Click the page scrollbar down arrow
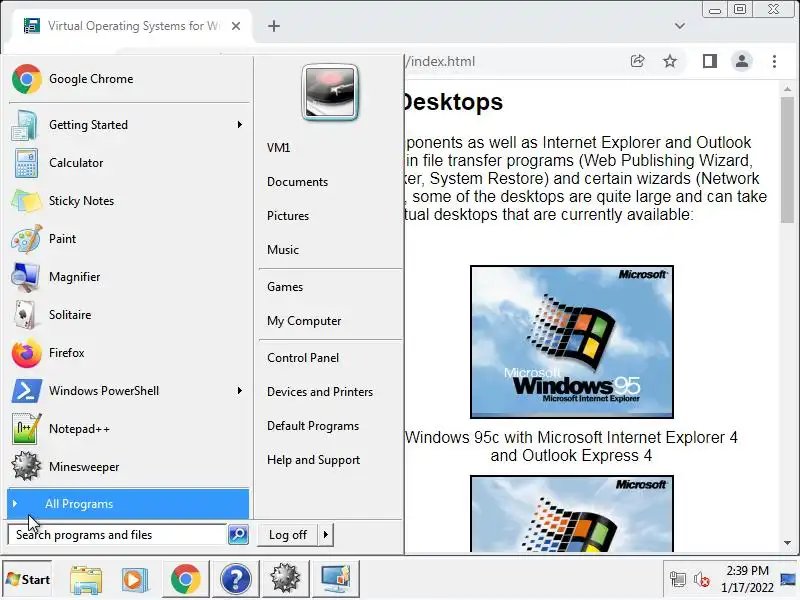 coord(788,543)
